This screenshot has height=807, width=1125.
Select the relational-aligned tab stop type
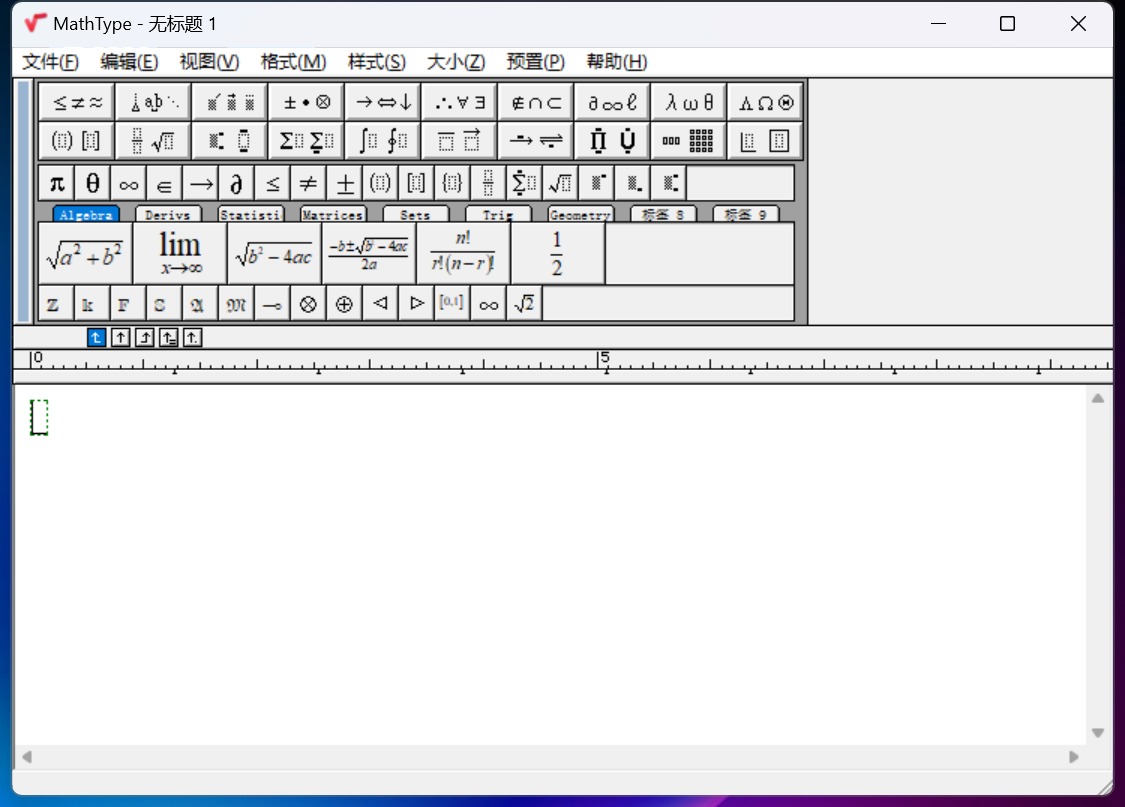tap(169, 337)
